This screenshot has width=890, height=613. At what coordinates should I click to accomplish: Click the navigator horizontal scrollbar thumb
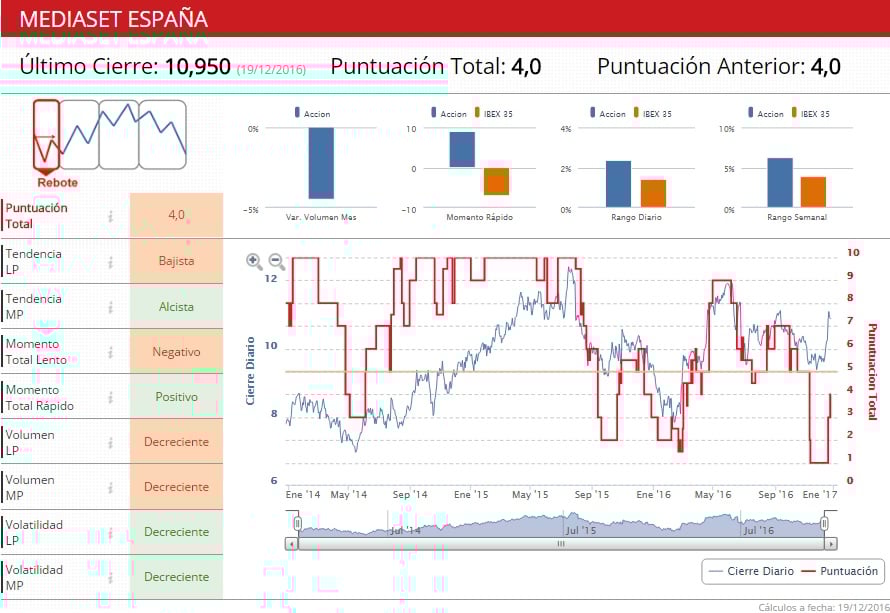561,544
